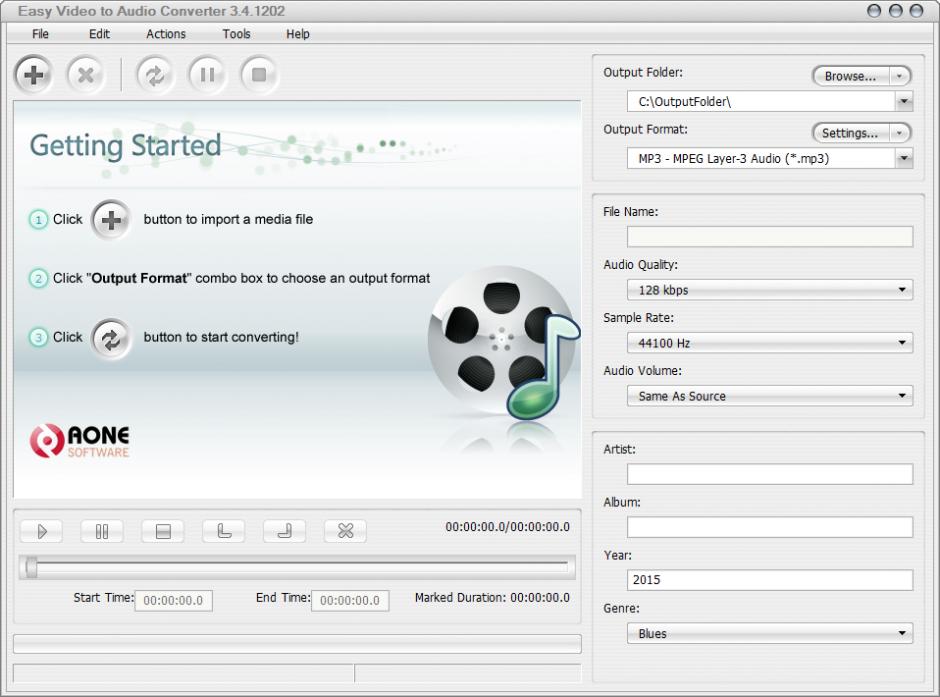
Task: Pause the media preview player
Action: [102, 531]
